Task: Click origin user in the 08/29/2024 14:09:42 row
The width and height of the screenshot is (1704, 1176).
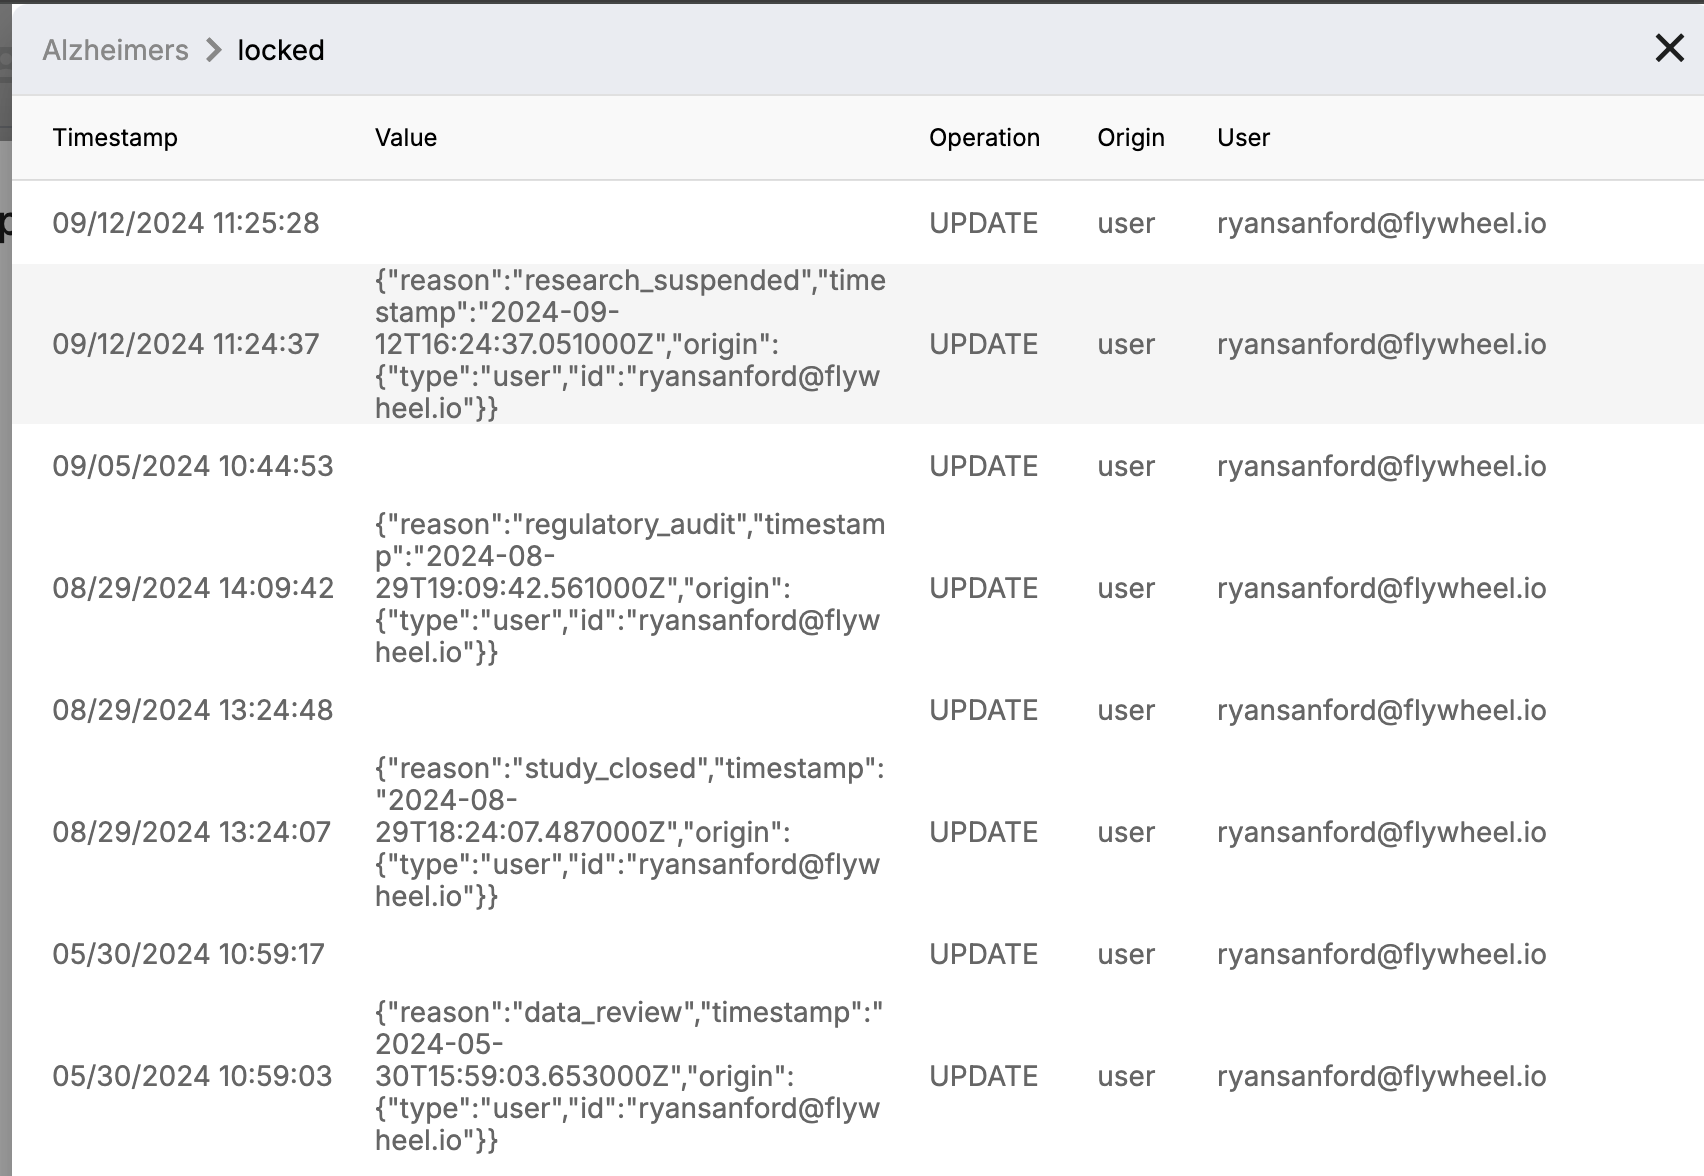Action: point(1126,588)
